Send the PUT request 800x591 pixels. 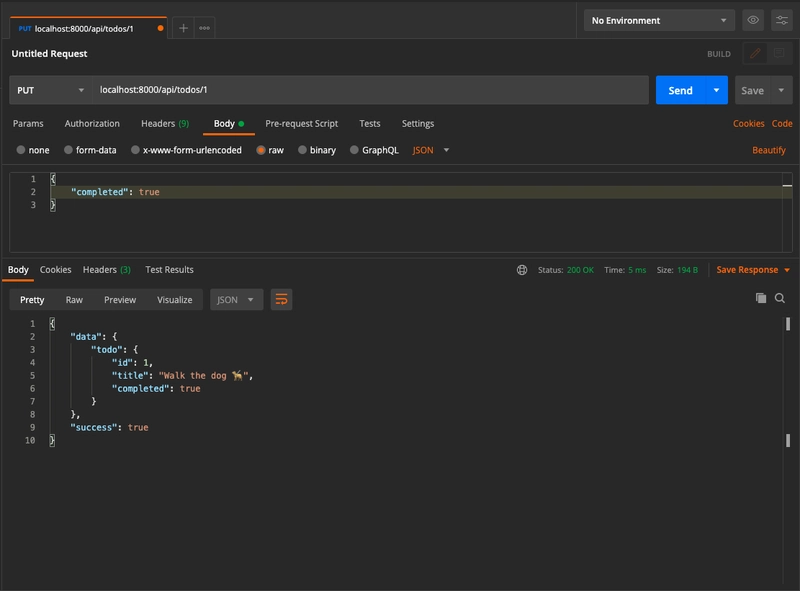[681, 90]
